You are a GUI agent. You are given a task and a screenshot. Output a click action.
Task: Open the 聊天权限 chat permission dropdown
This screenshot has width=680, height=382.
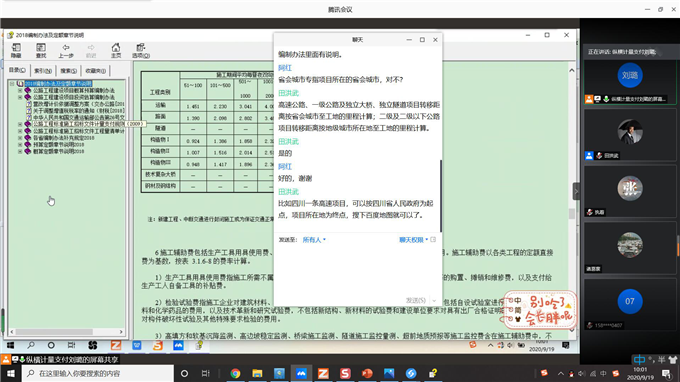click(x=413, y=240)
